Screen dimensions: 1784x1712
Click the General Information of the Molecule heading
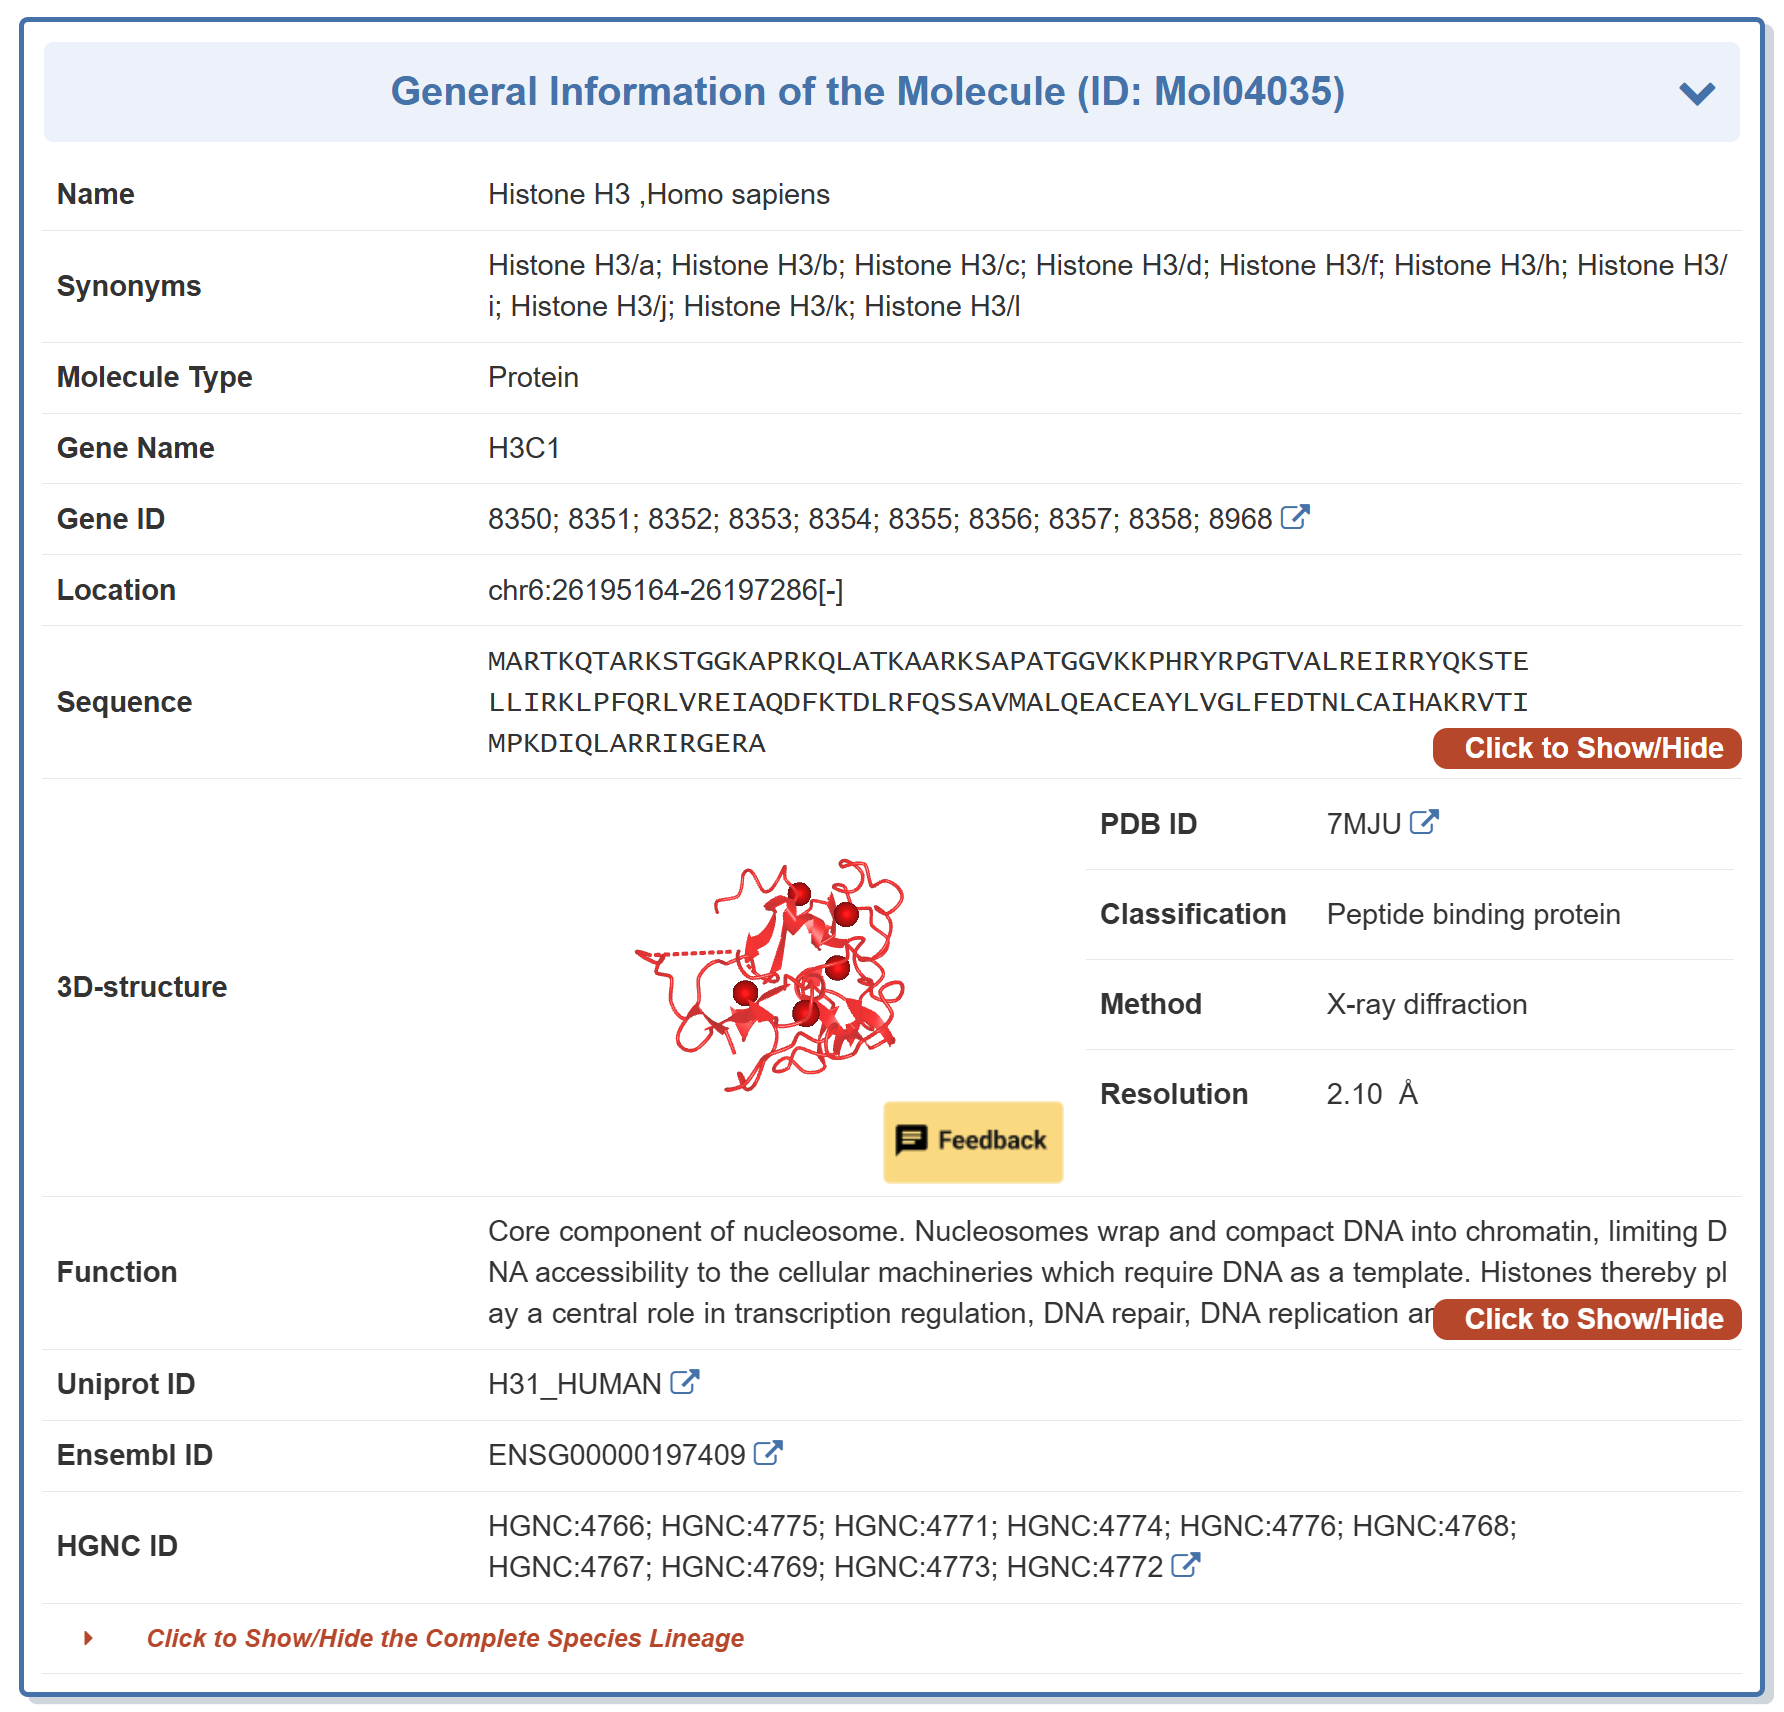click(867, 92)
